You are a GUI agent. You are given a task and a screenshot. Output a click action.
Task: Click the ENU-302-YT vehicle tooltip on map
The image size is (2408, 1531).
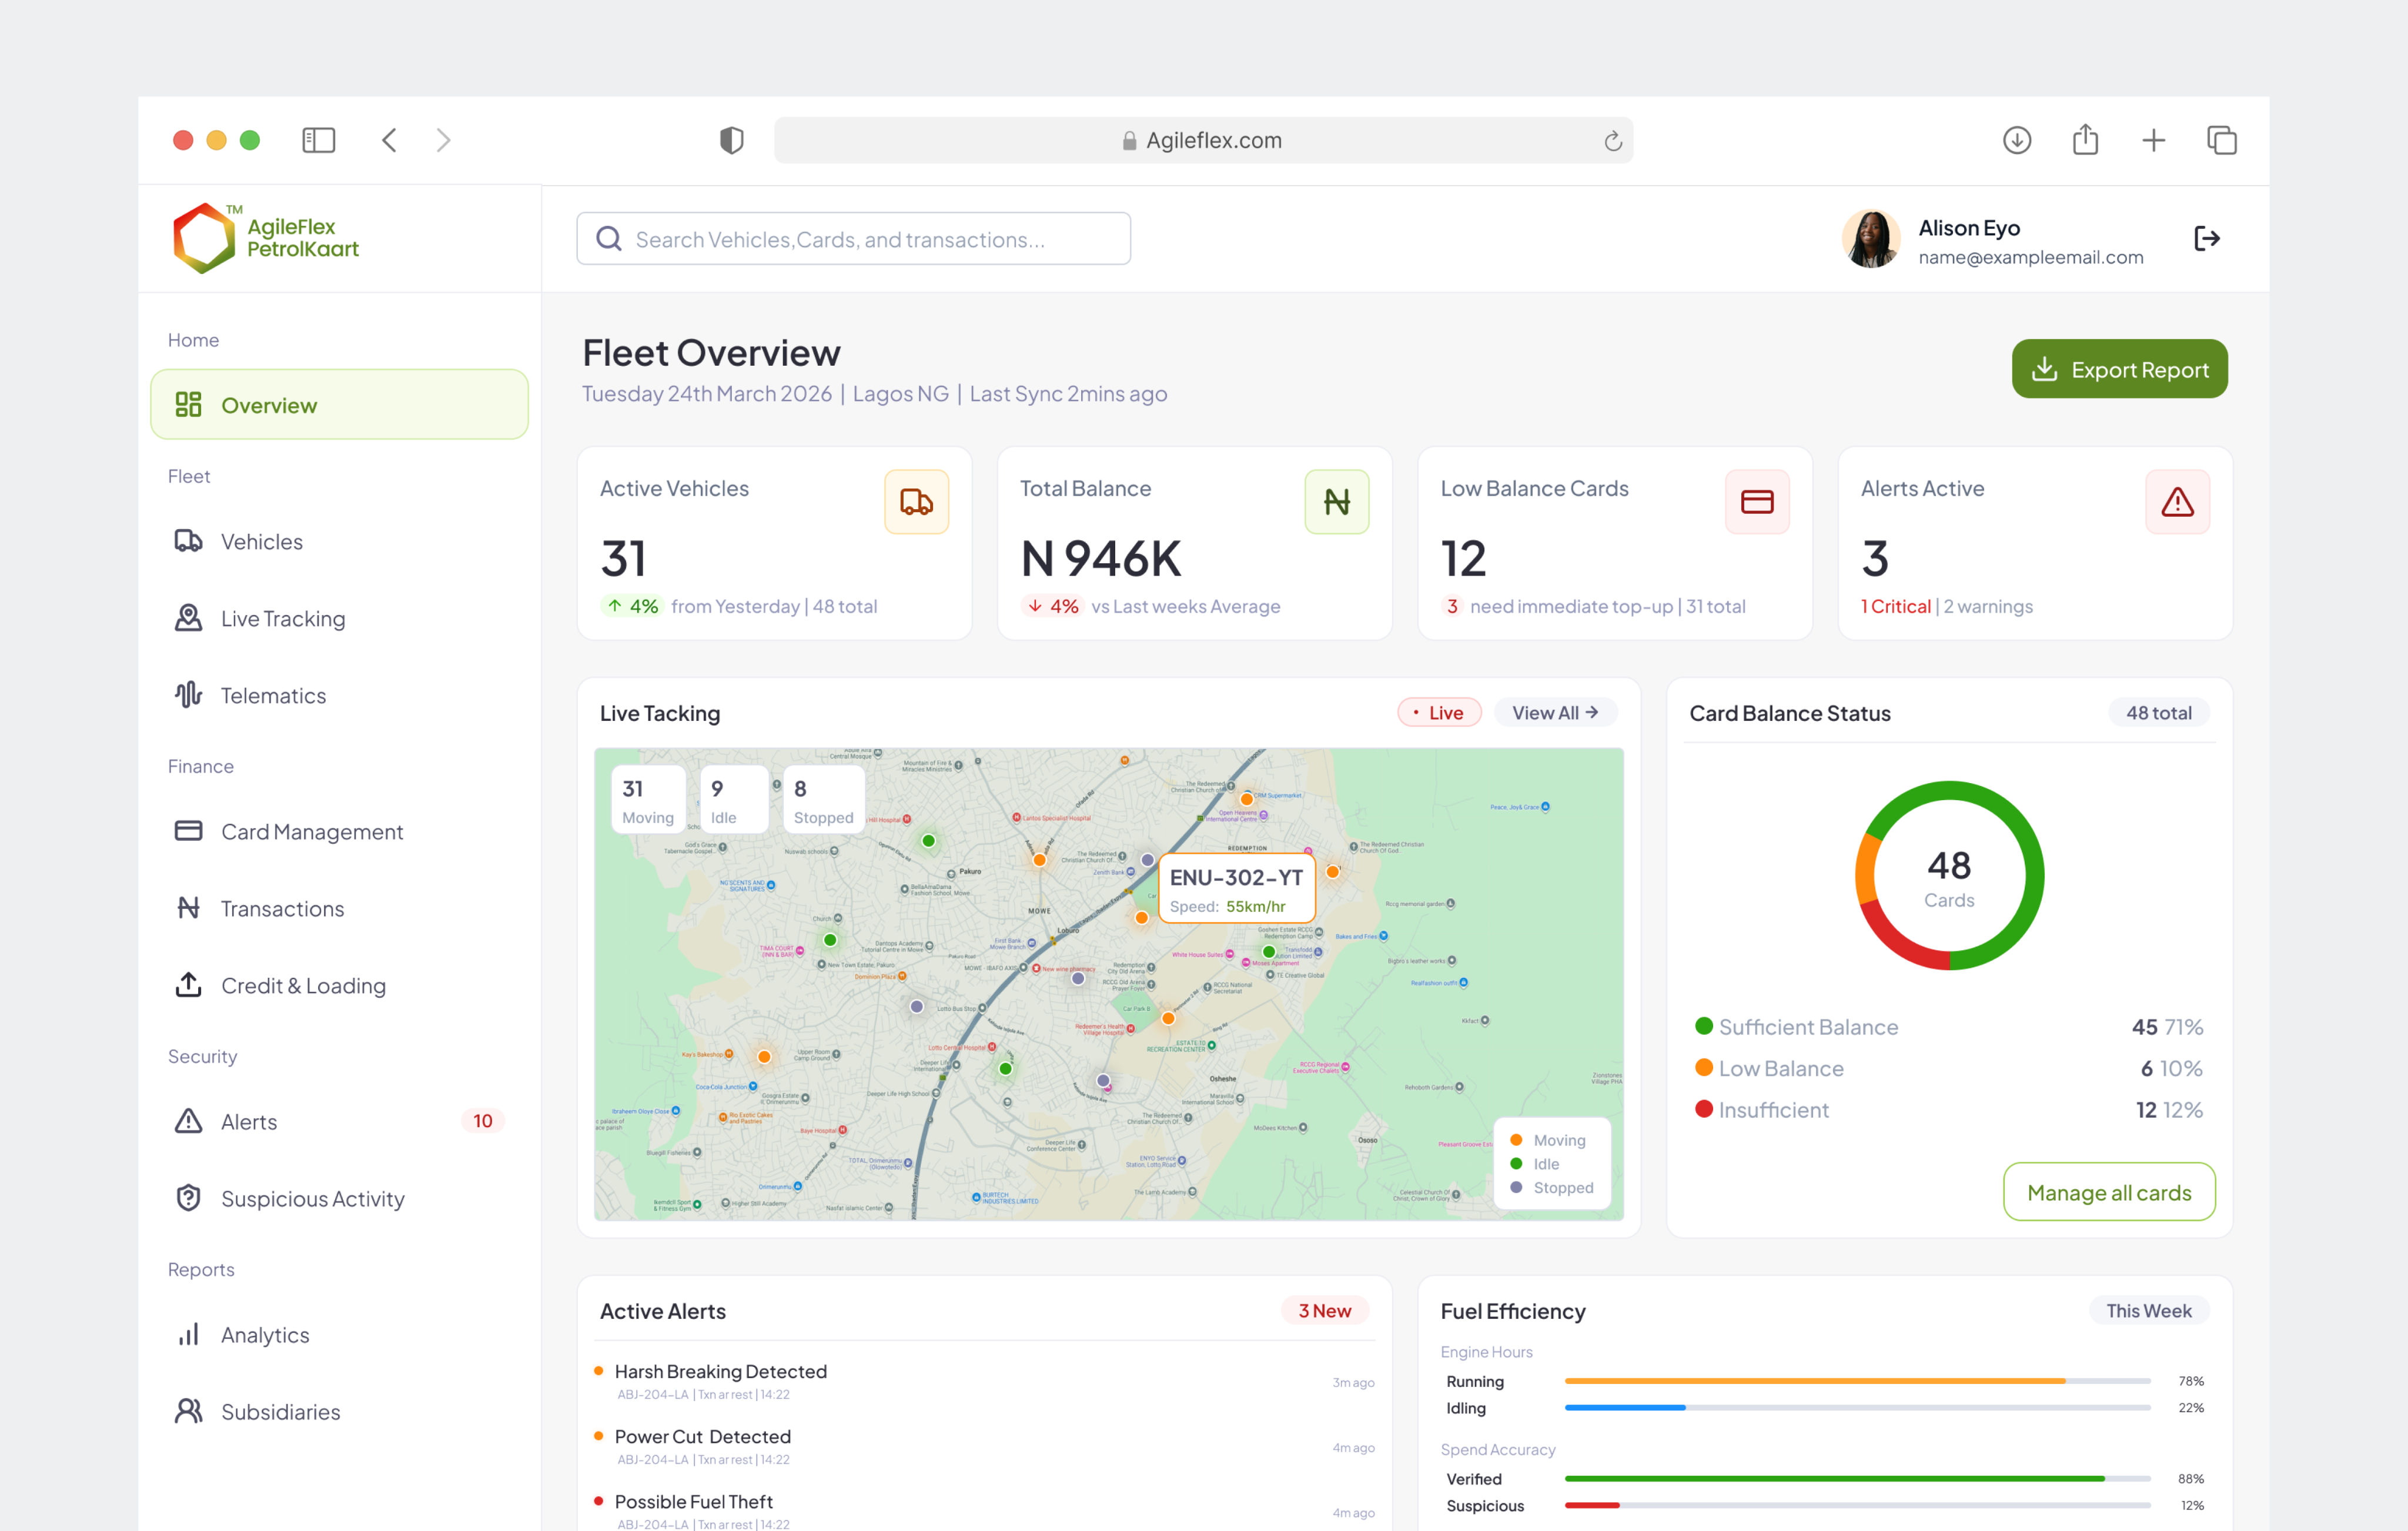(1236, 888)
